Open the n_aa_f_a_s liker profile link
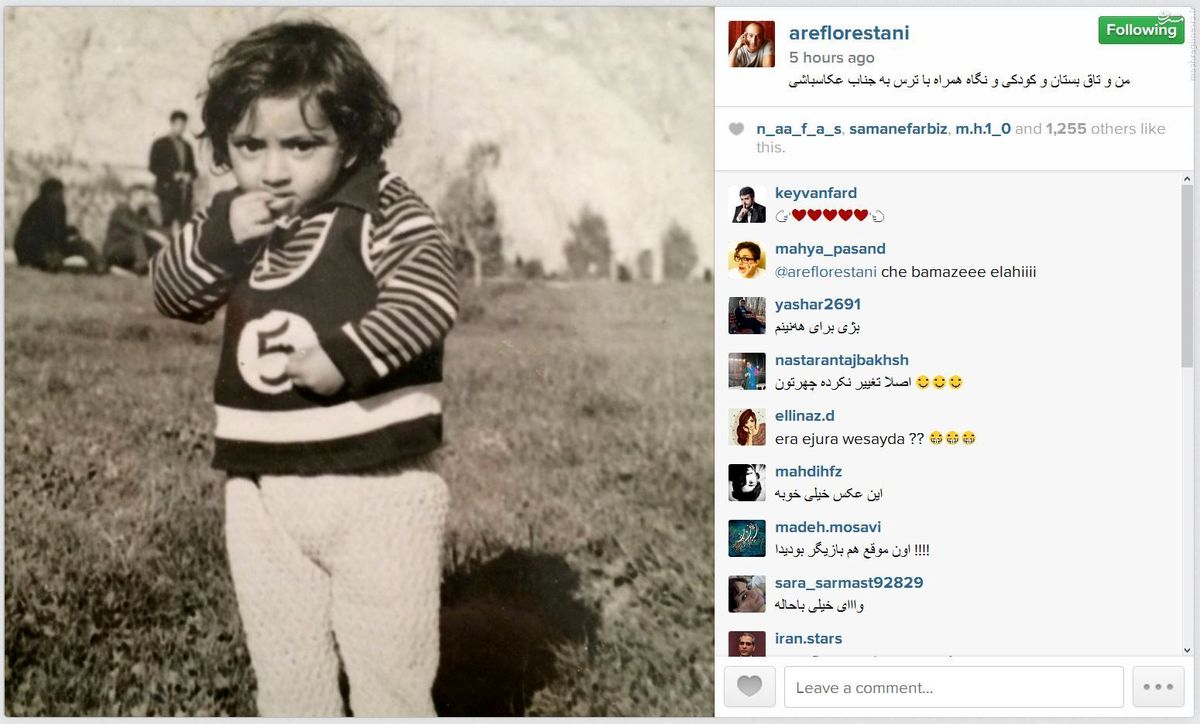1200x724 pixels. [798, 129]
